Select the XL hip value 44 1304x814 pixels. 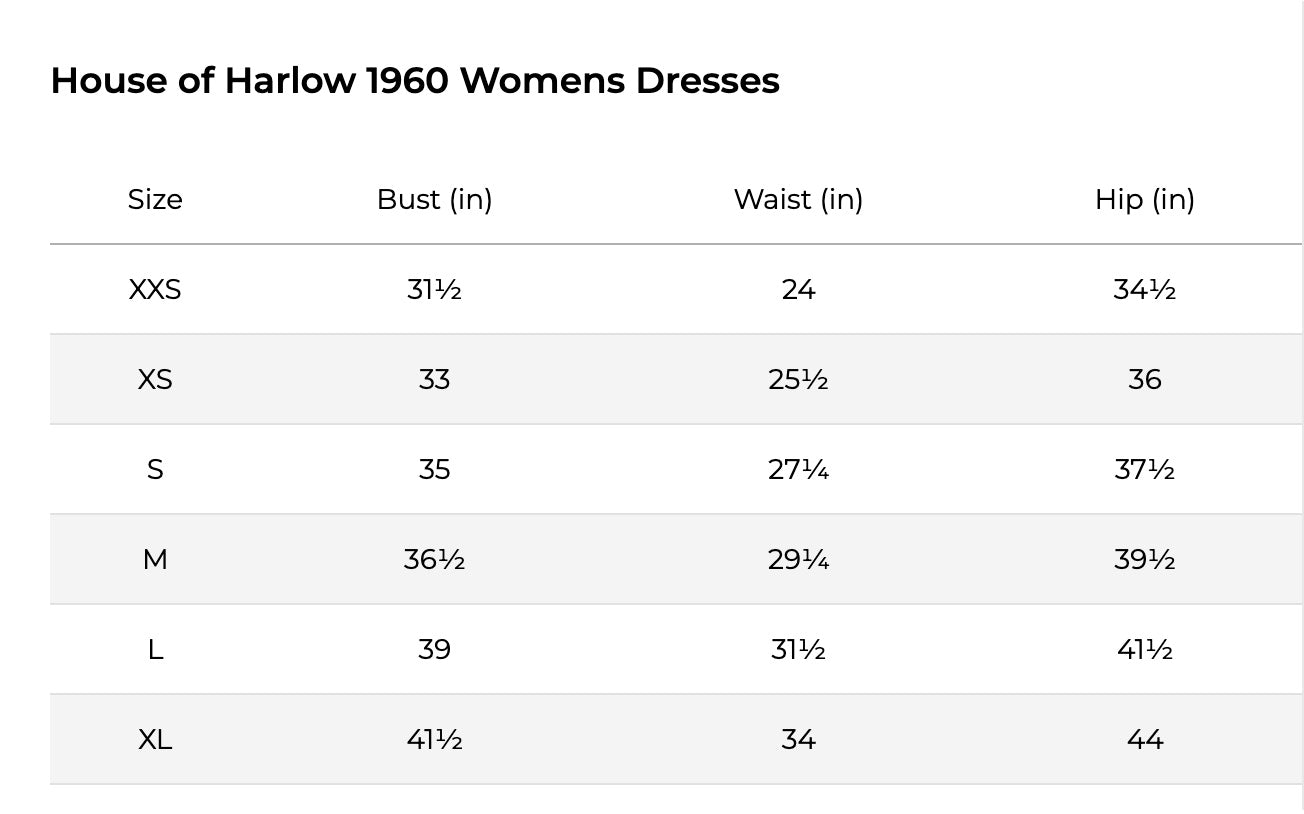1144,740
